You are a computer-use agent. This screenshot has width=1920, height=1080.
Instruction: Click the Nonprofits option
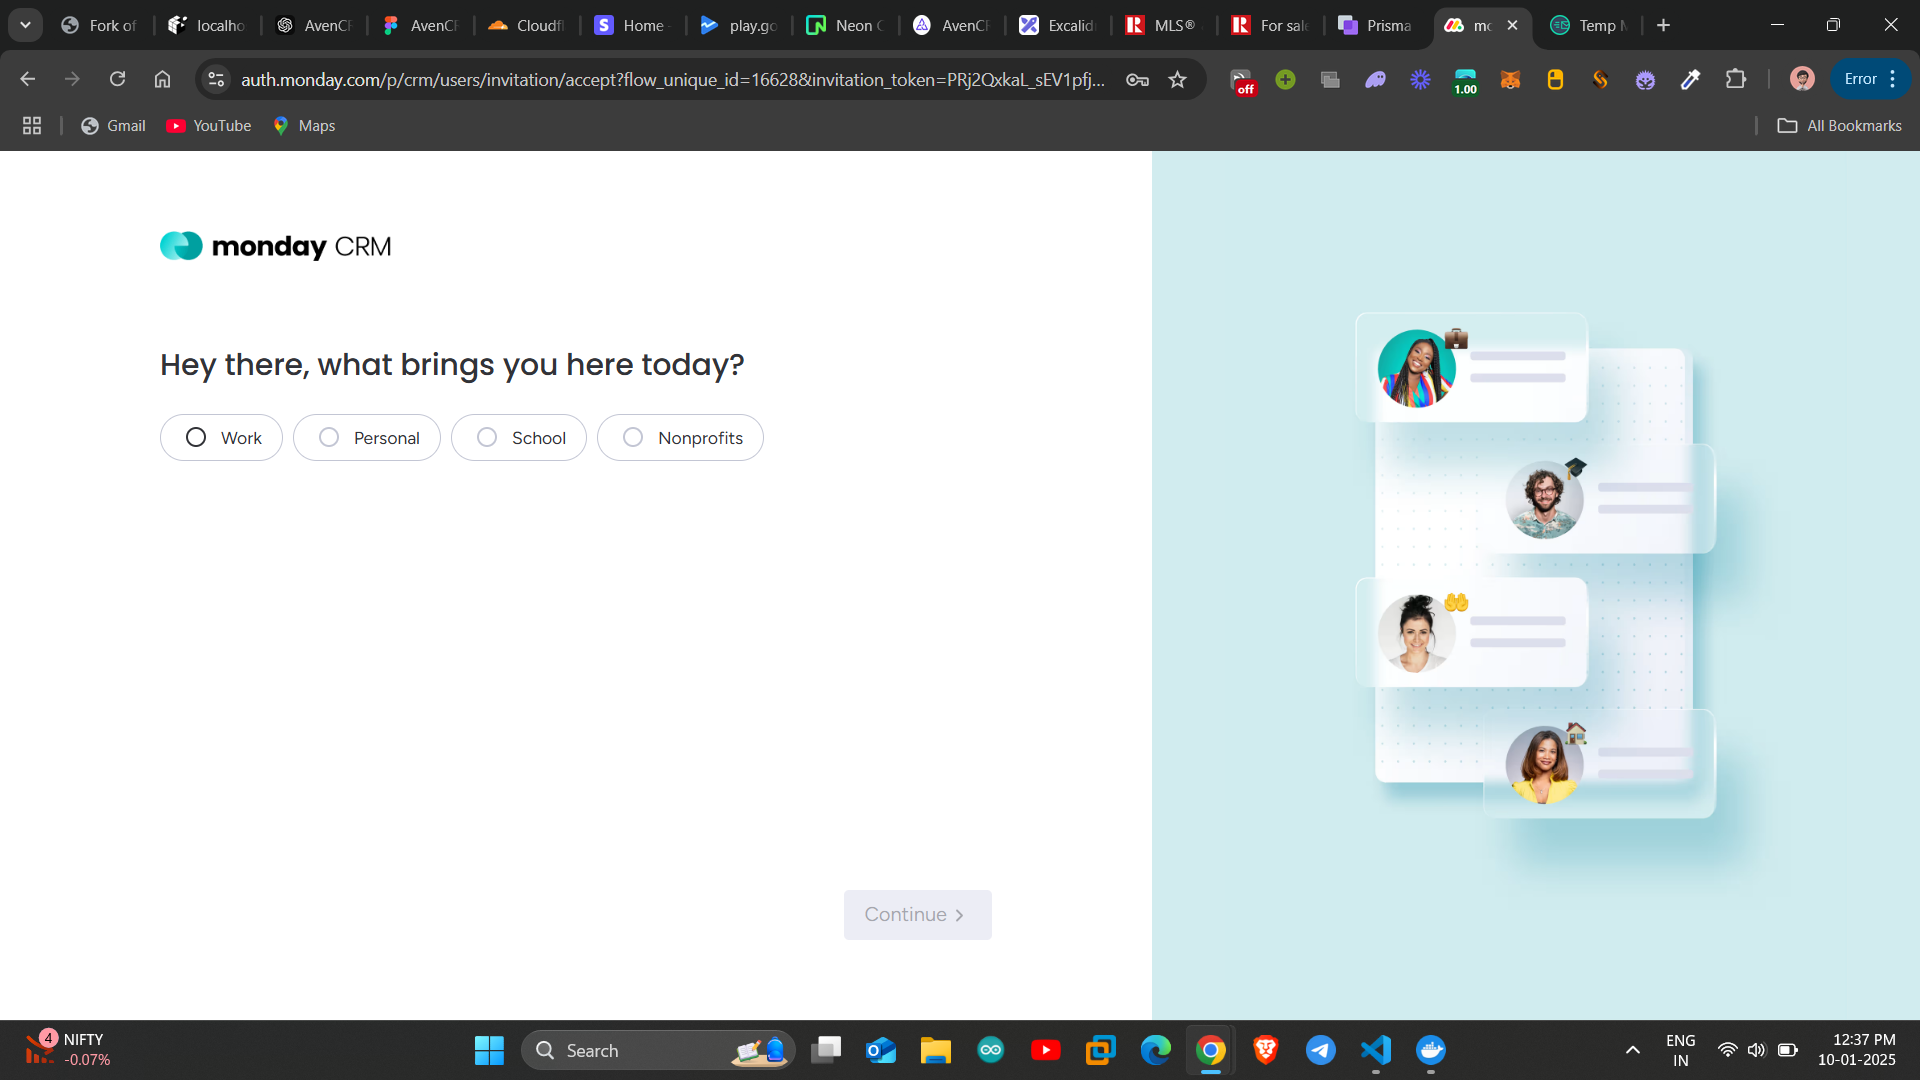[679, 436]
